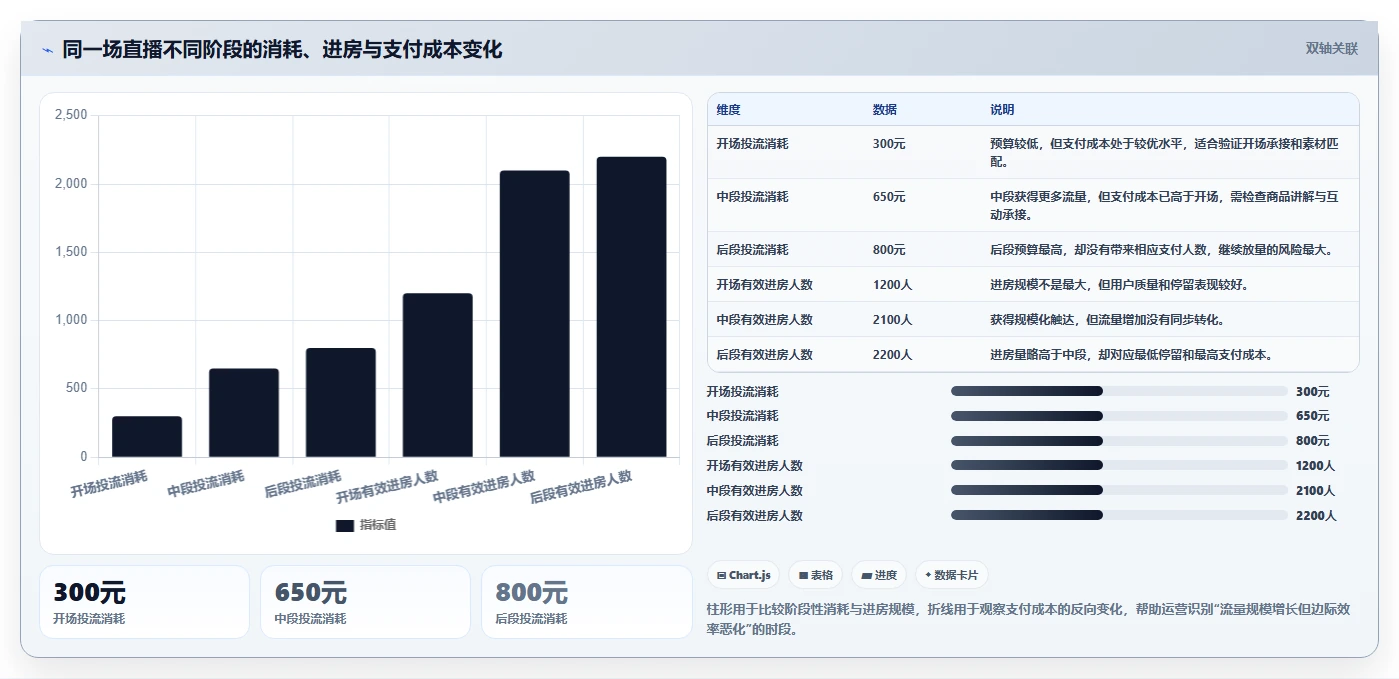Click the note starting 中段获得更多流量
Viewport: 1399px width, 679px height.
pos(1164,205)
